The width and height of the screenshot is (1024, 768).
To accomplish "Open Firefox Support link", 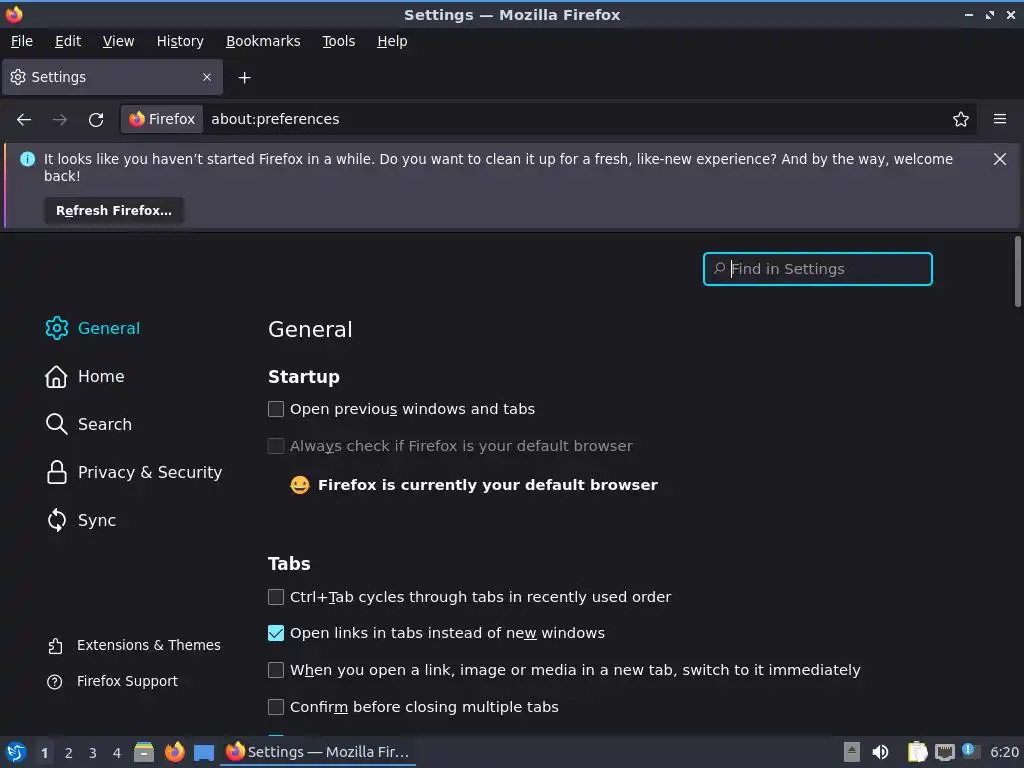I will 112,681.
